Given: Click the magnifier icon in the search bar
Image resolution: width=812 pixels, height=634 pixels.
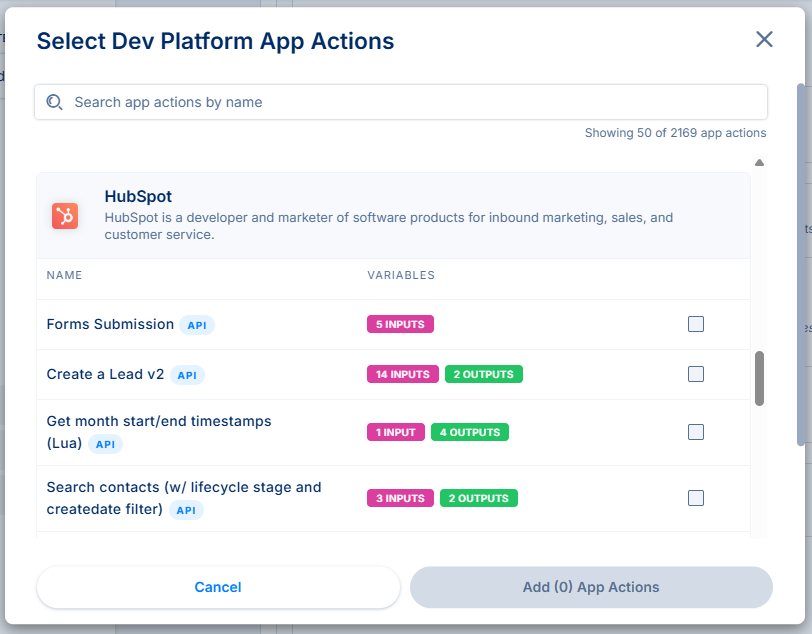Looking at the screenshot, I should click(55, 102).
